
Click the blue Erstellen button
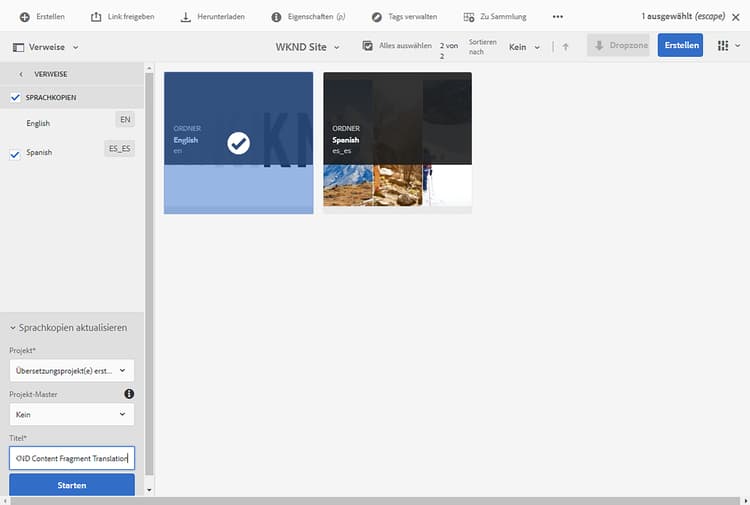680,46
